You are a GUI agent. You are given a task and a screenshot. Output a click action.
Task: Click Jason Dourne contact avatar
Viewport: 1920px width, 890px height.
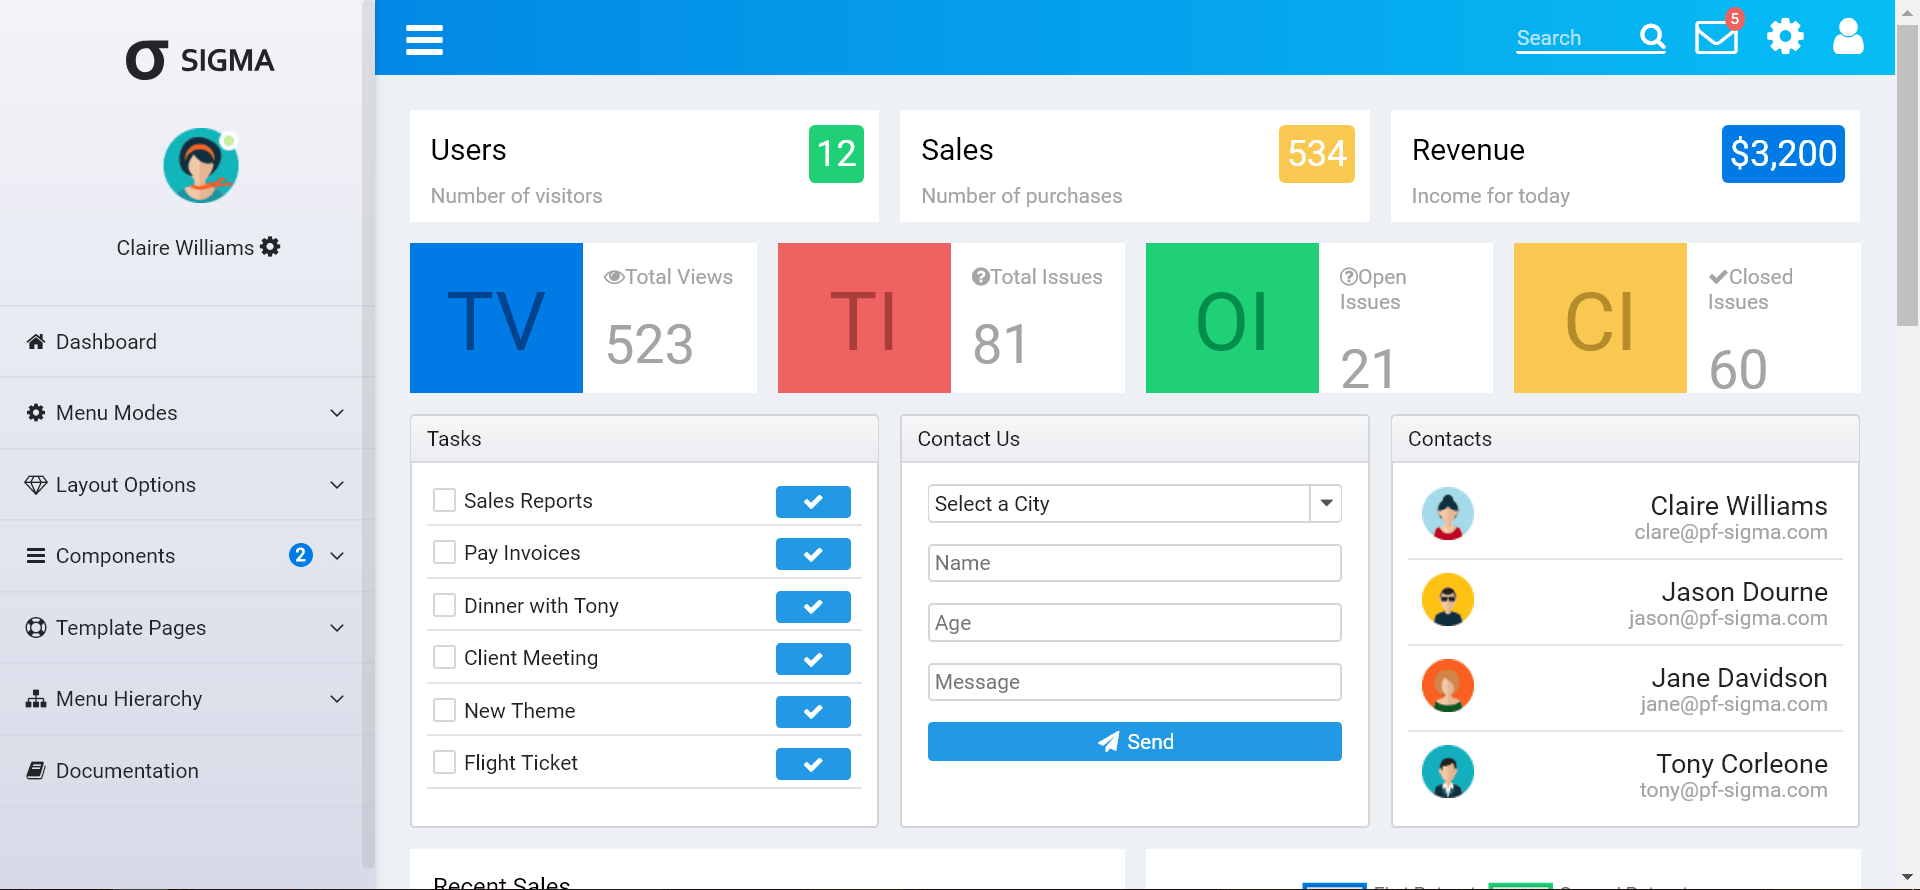coord(1448,600)
